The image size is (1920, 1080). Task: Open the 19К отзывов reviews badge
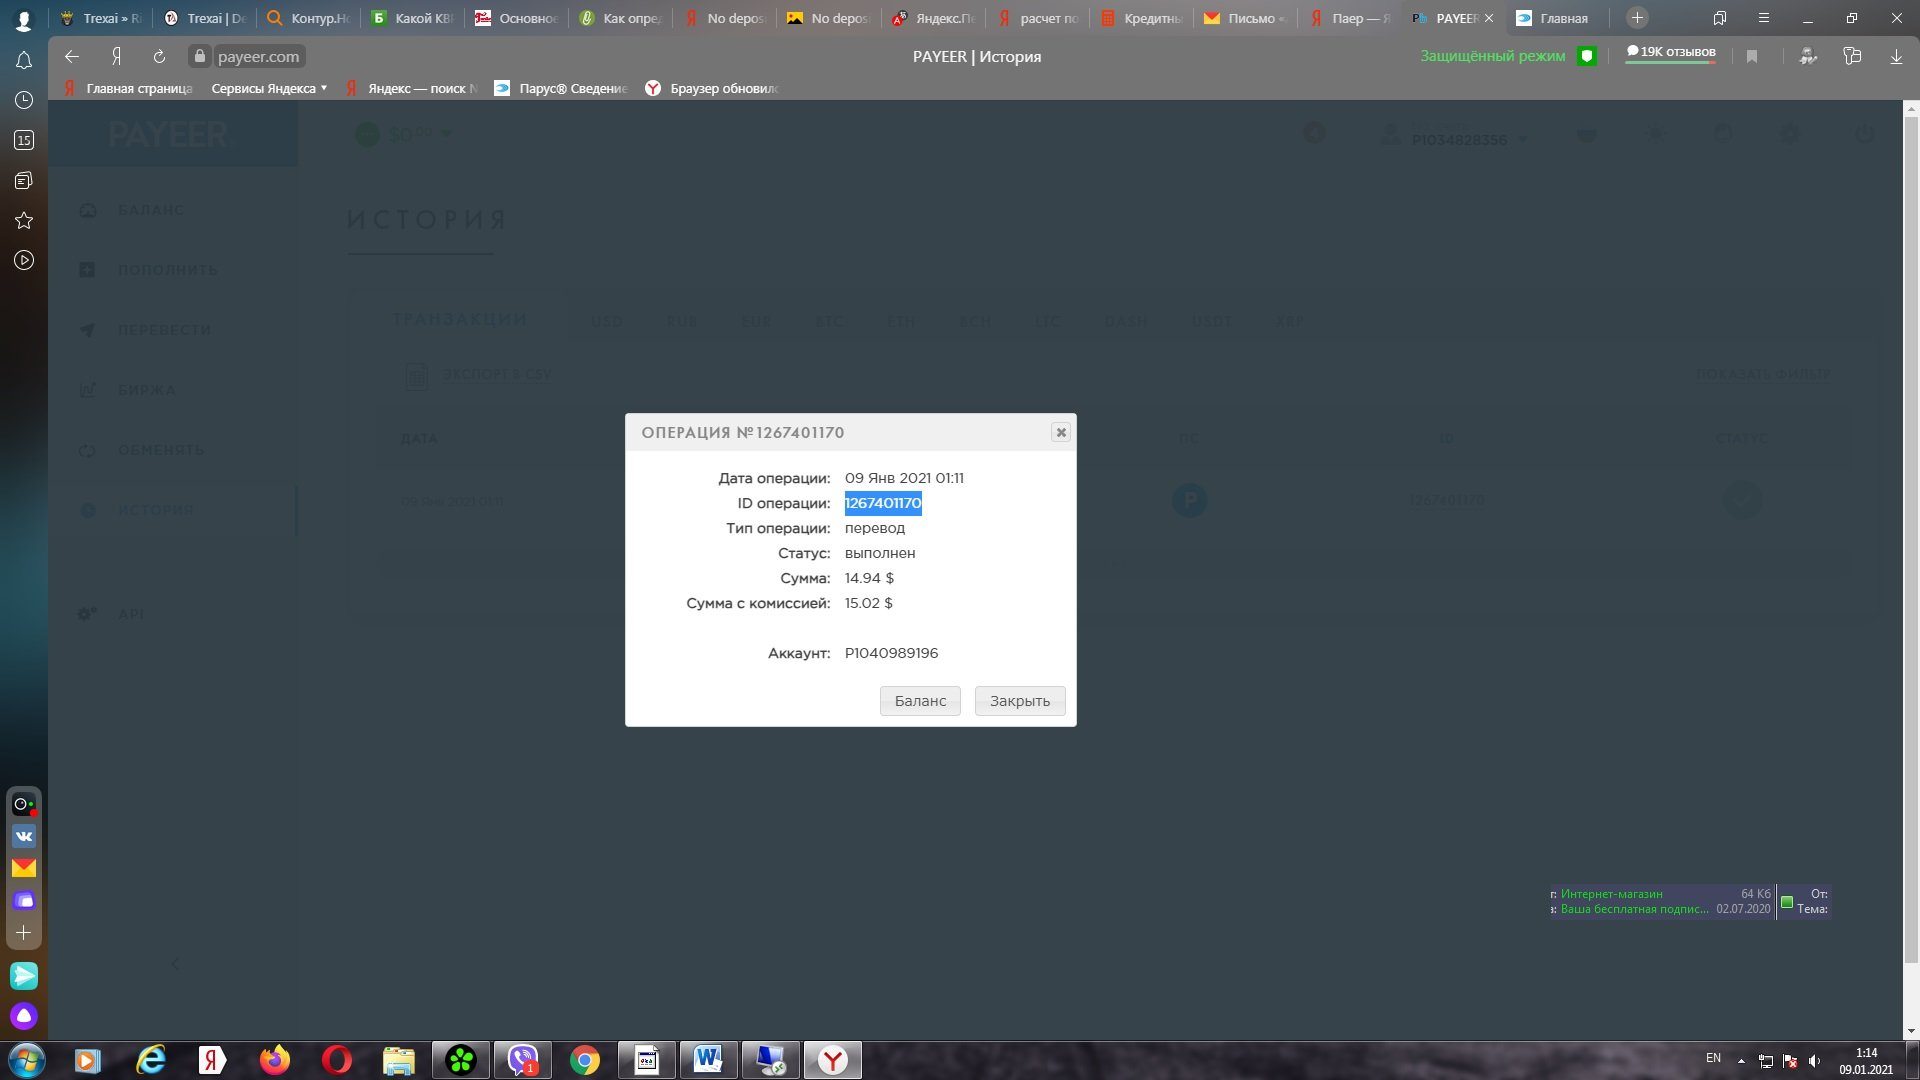pos(1671,53)
